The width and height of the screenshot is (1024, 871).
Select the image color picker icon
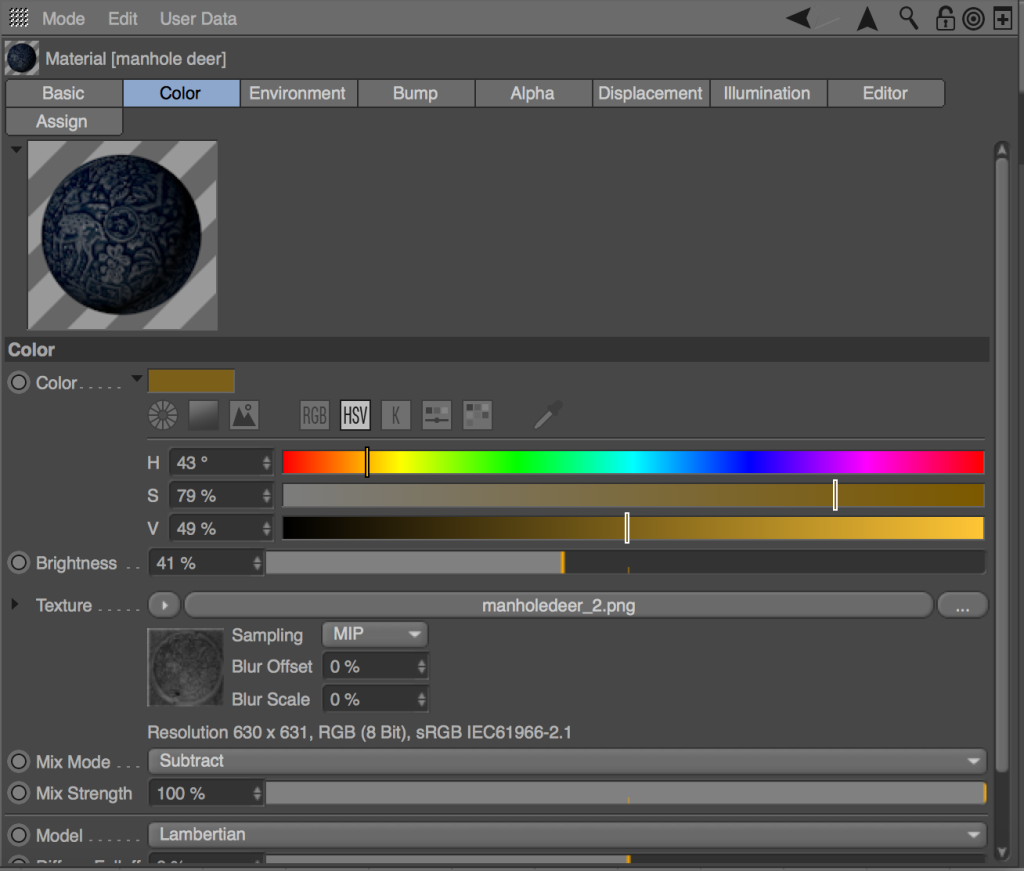[244, 415]
